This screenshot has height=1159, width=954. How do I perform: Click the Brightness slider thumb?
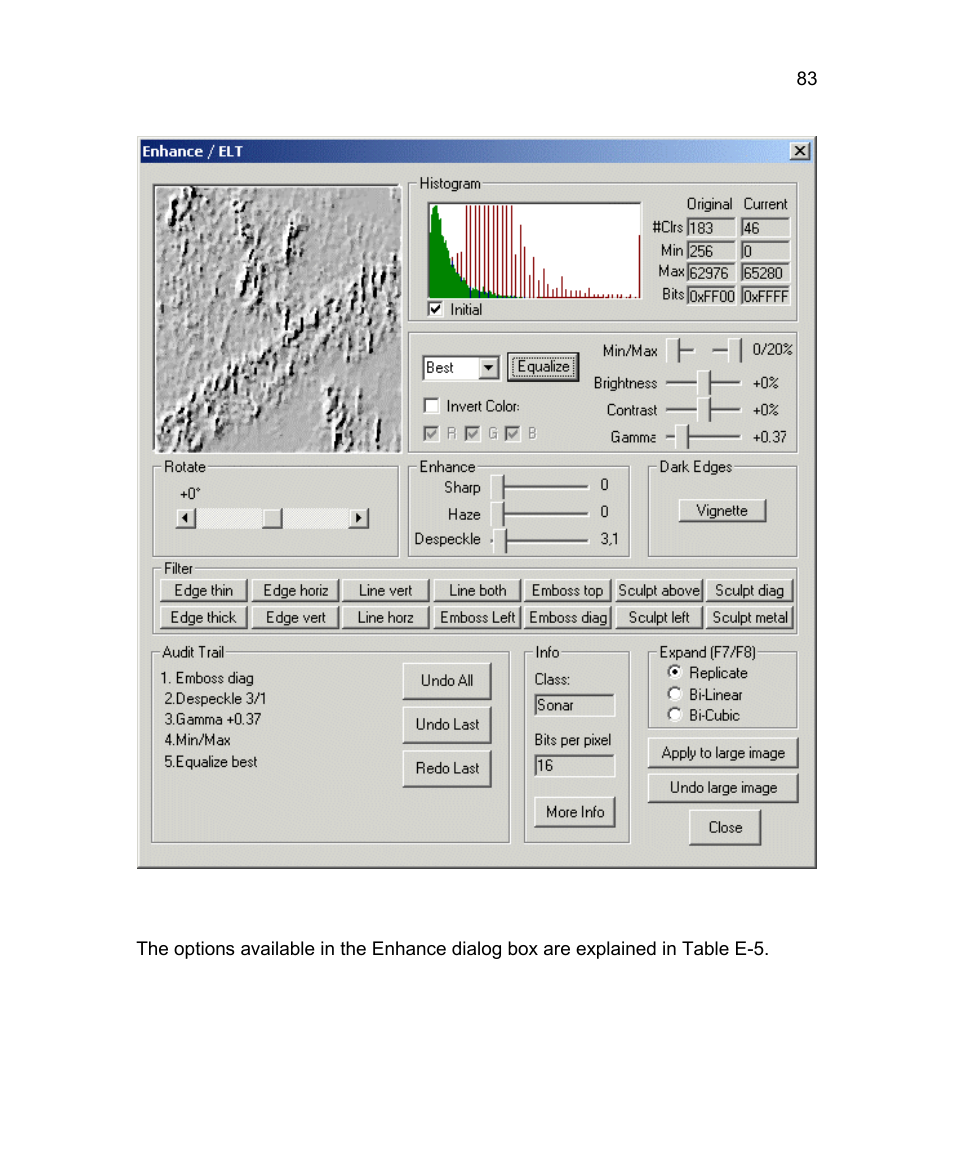(x=703, y=383)
